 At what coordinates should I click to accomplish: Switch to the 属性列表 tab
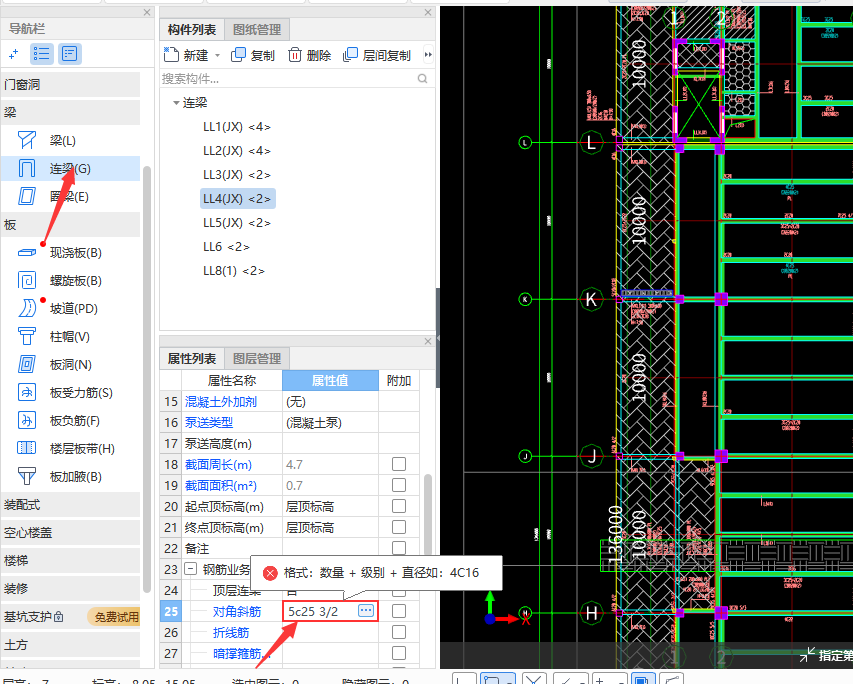point(192,359)
